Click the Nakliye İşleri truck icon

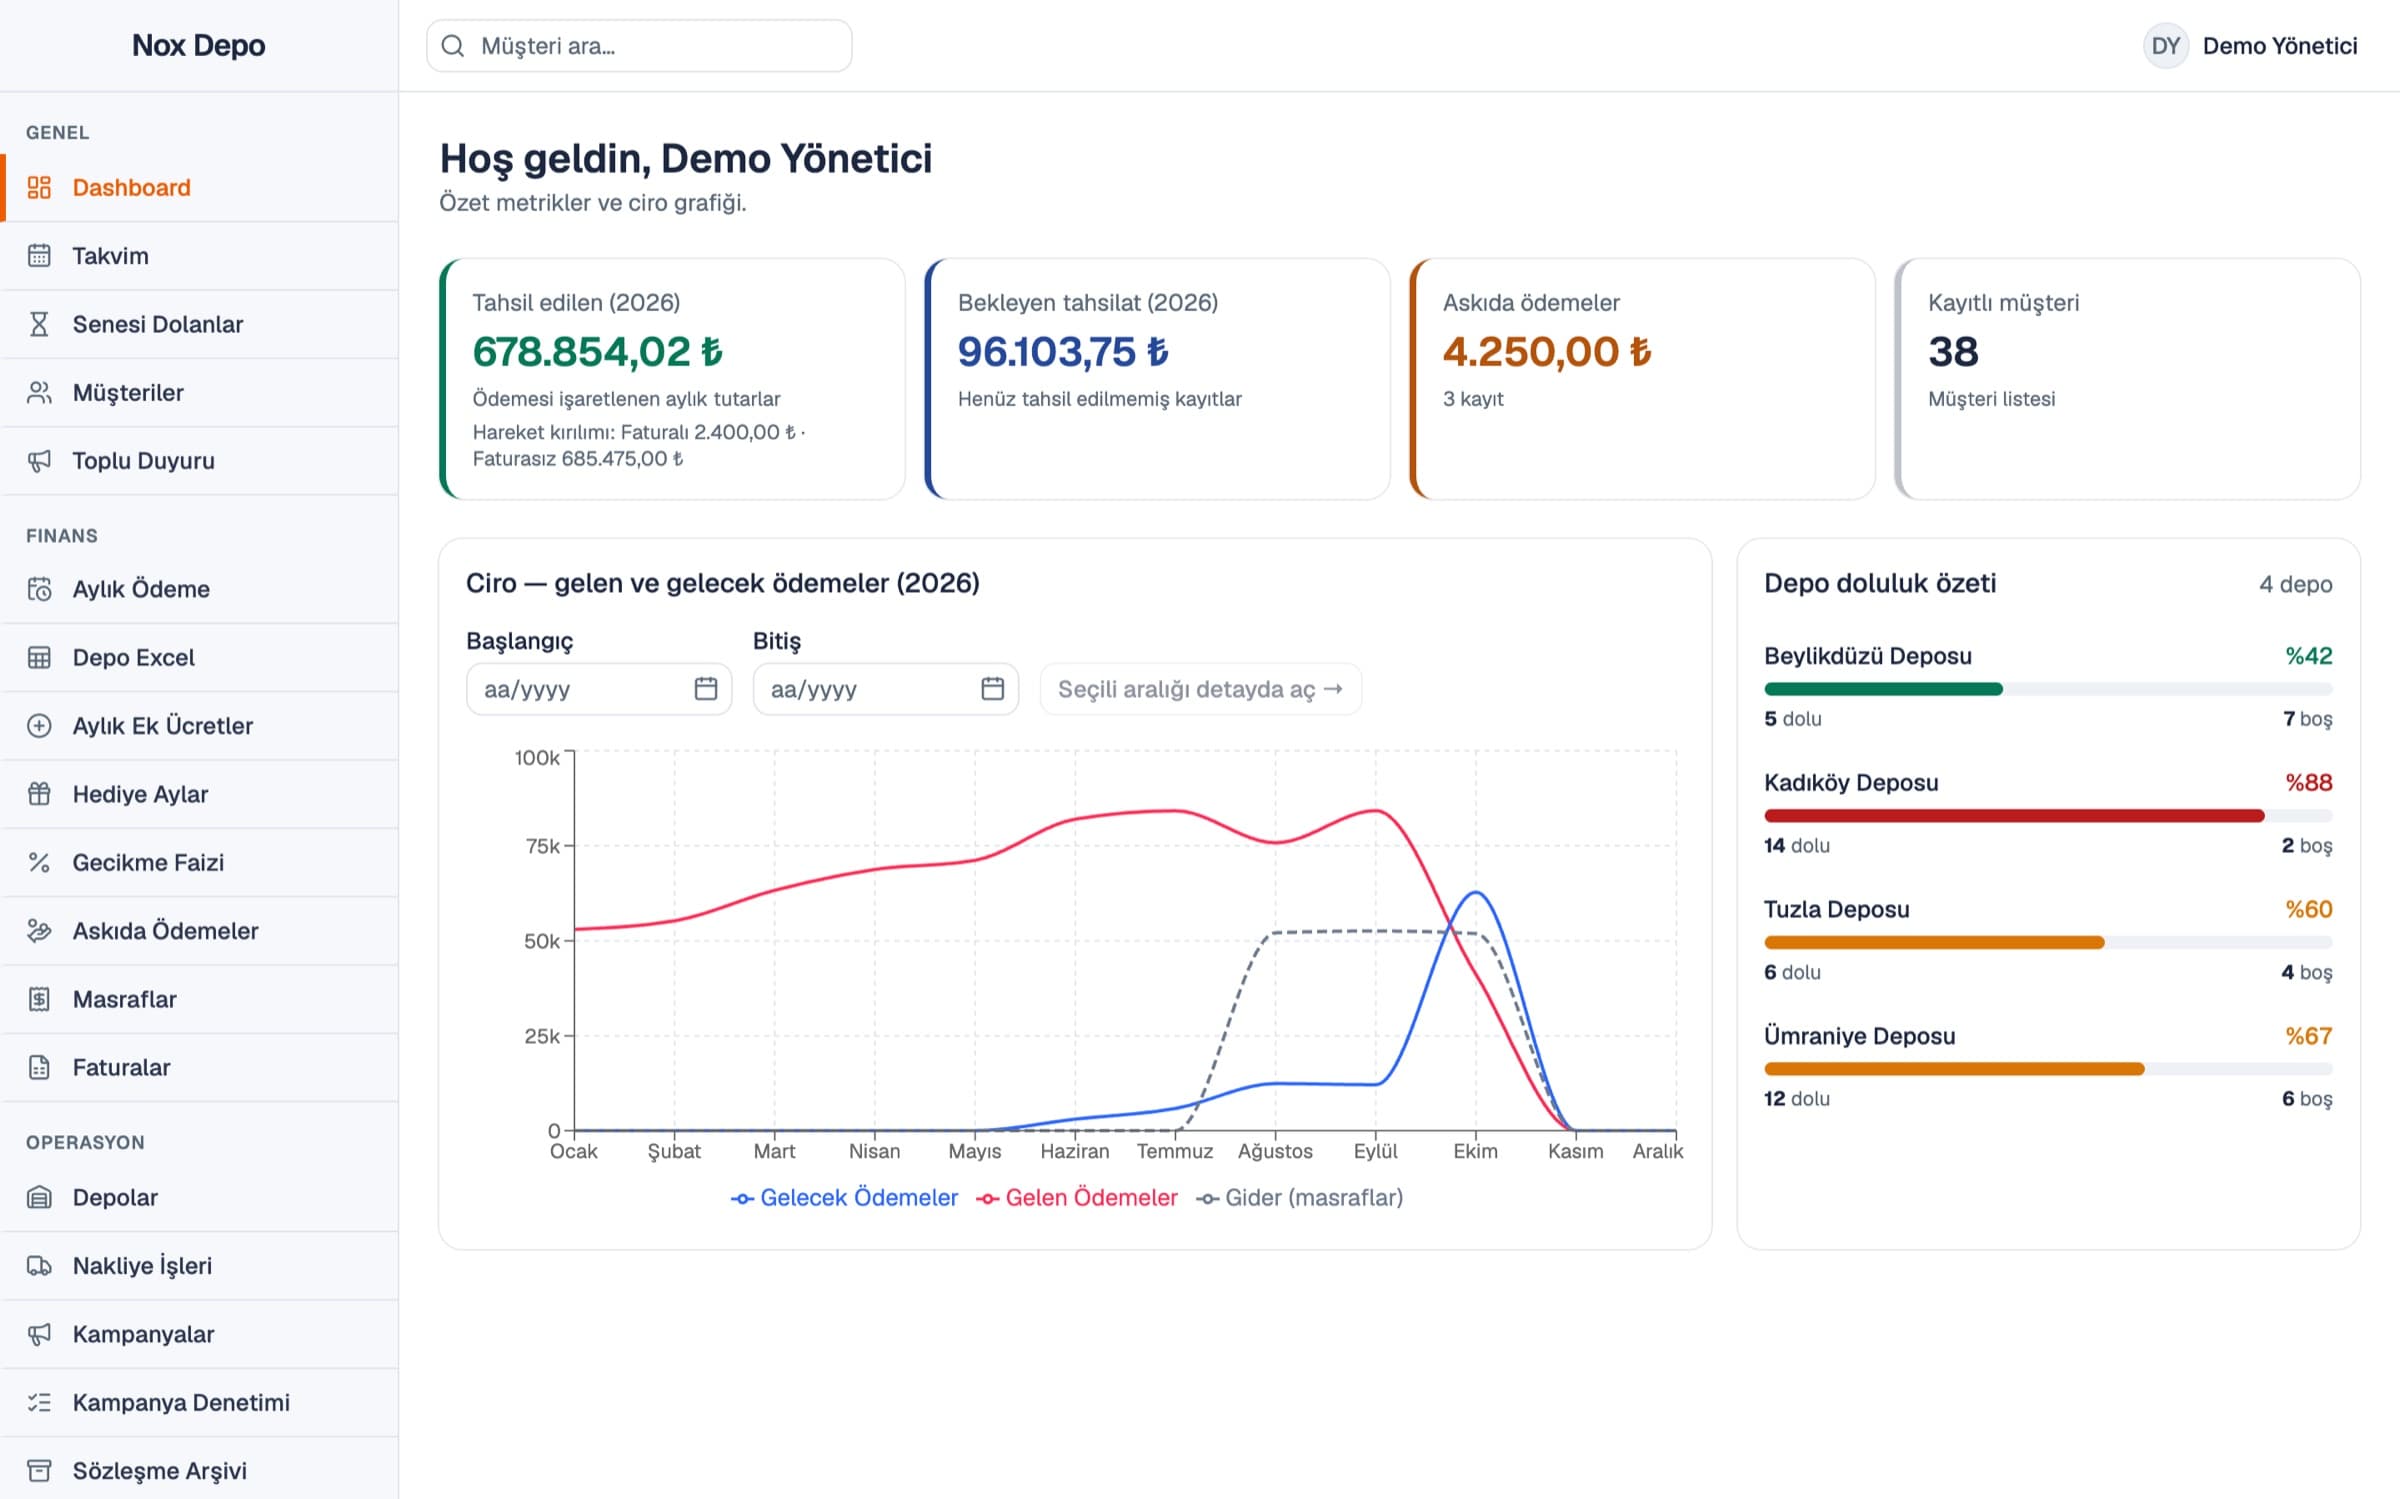coord(39,1265)
